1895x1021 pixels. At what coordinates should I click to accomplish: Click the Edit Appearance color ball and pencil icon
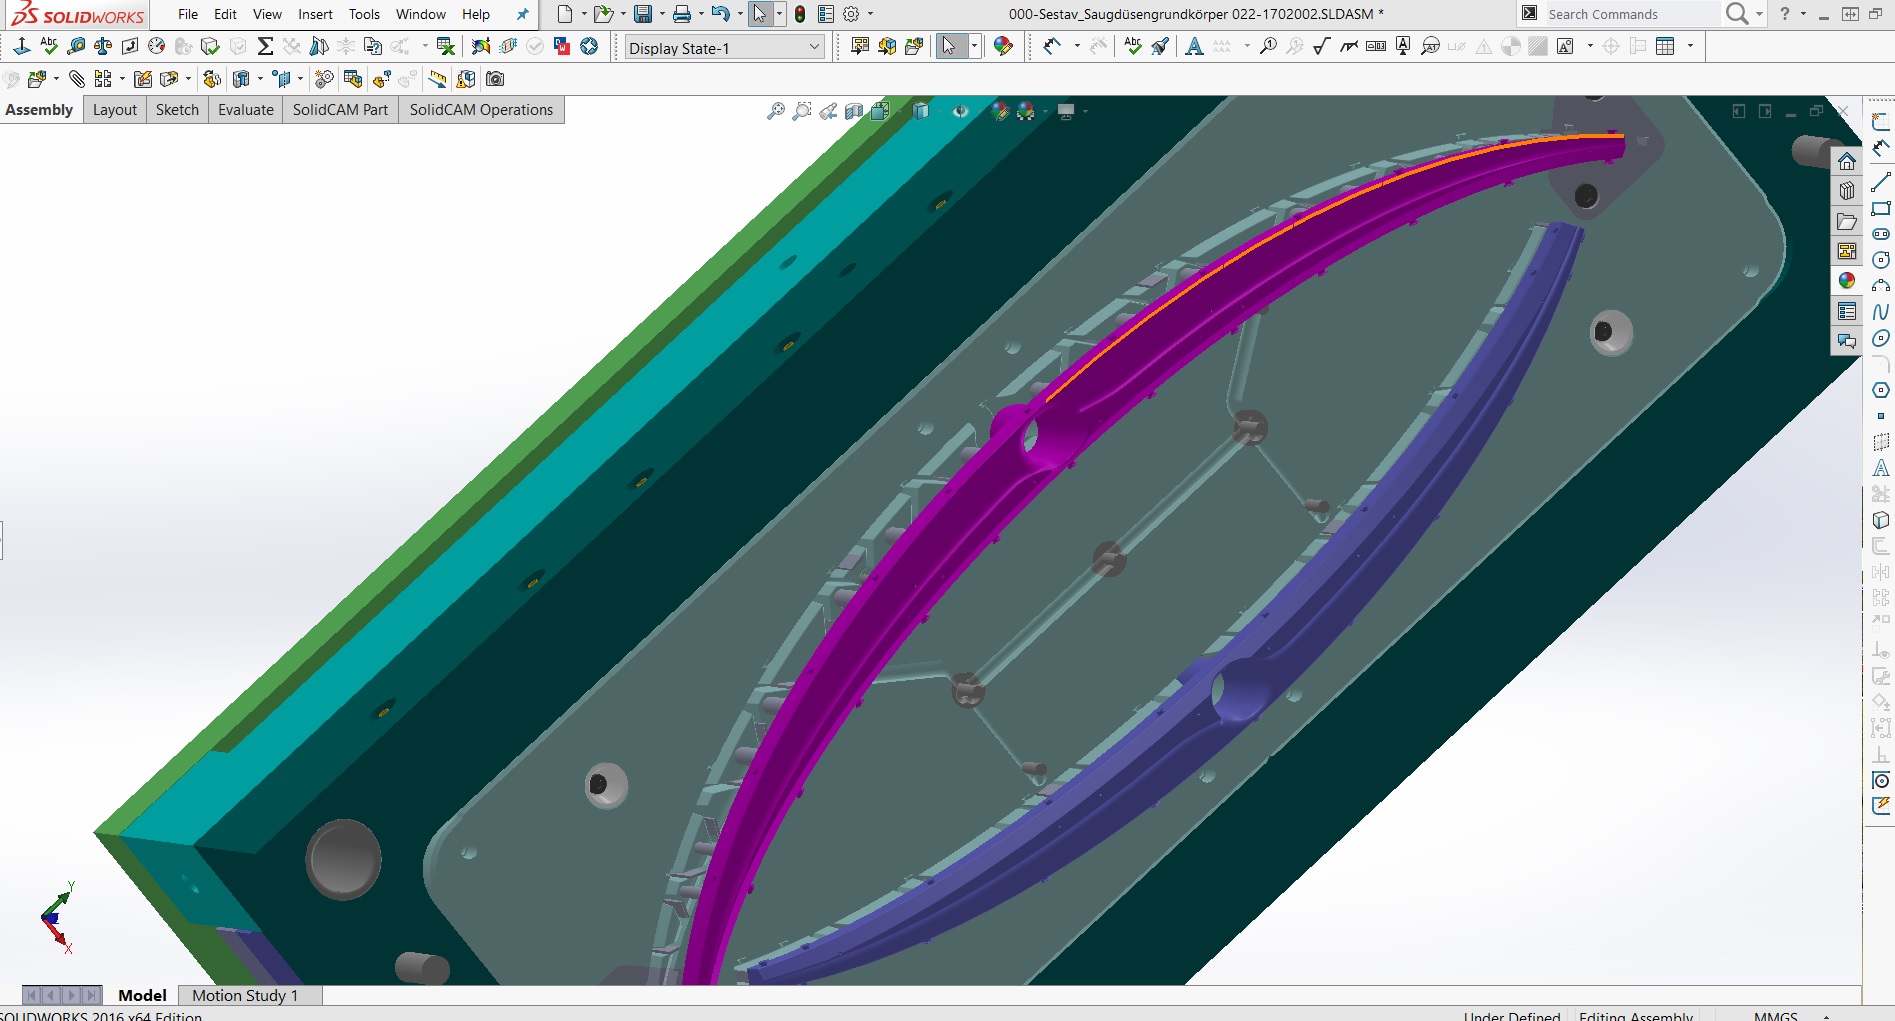coord(1003,46)
